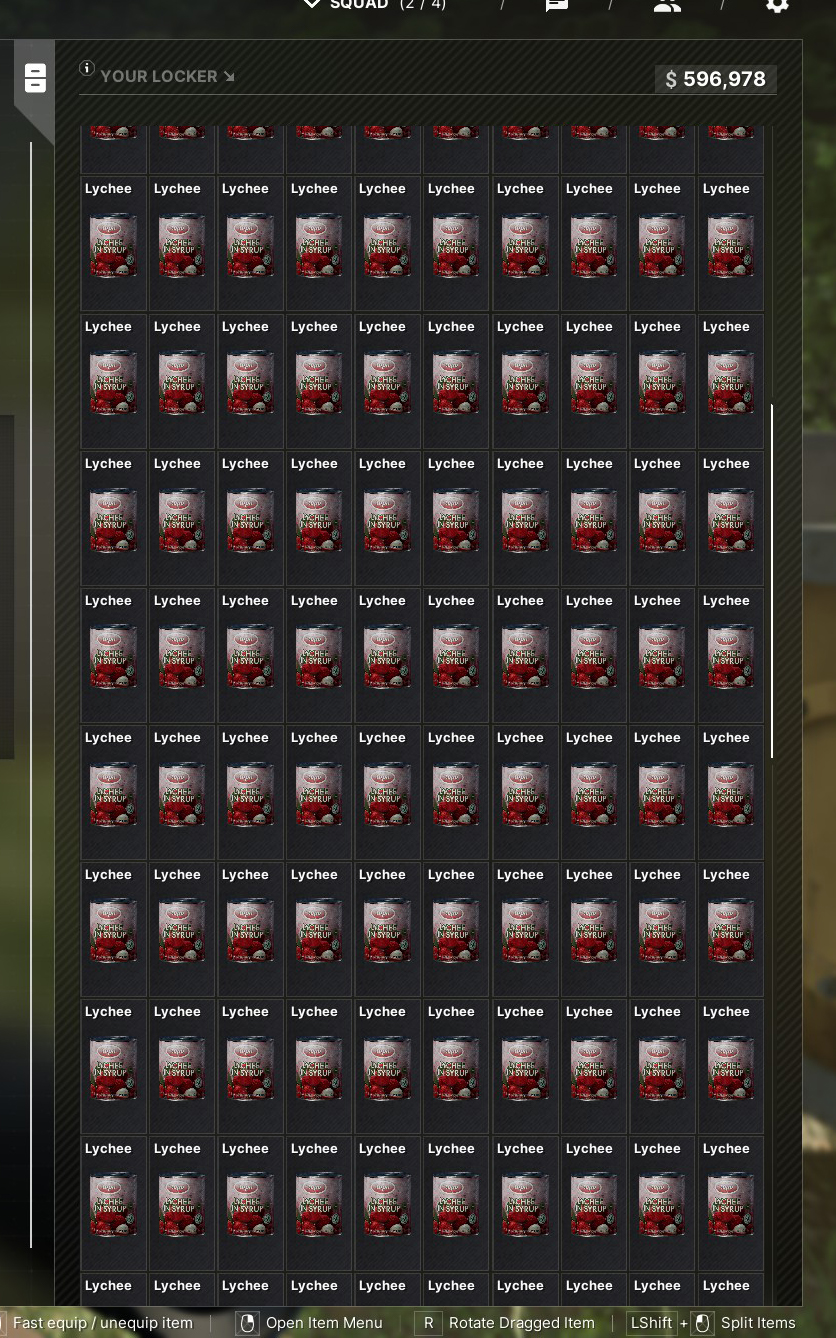Screen dimensions: 836x1338
Task: Select the first Lychee can in top full row
Action: click(x=113, y=244)
